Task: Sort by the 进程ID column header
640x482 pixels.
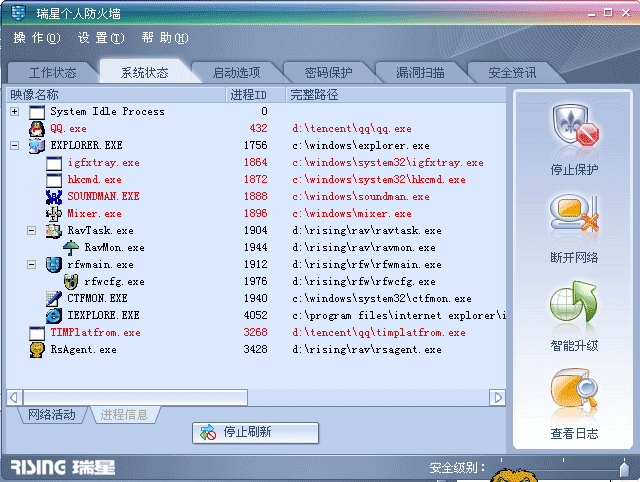Action: (x=256, y=95)
